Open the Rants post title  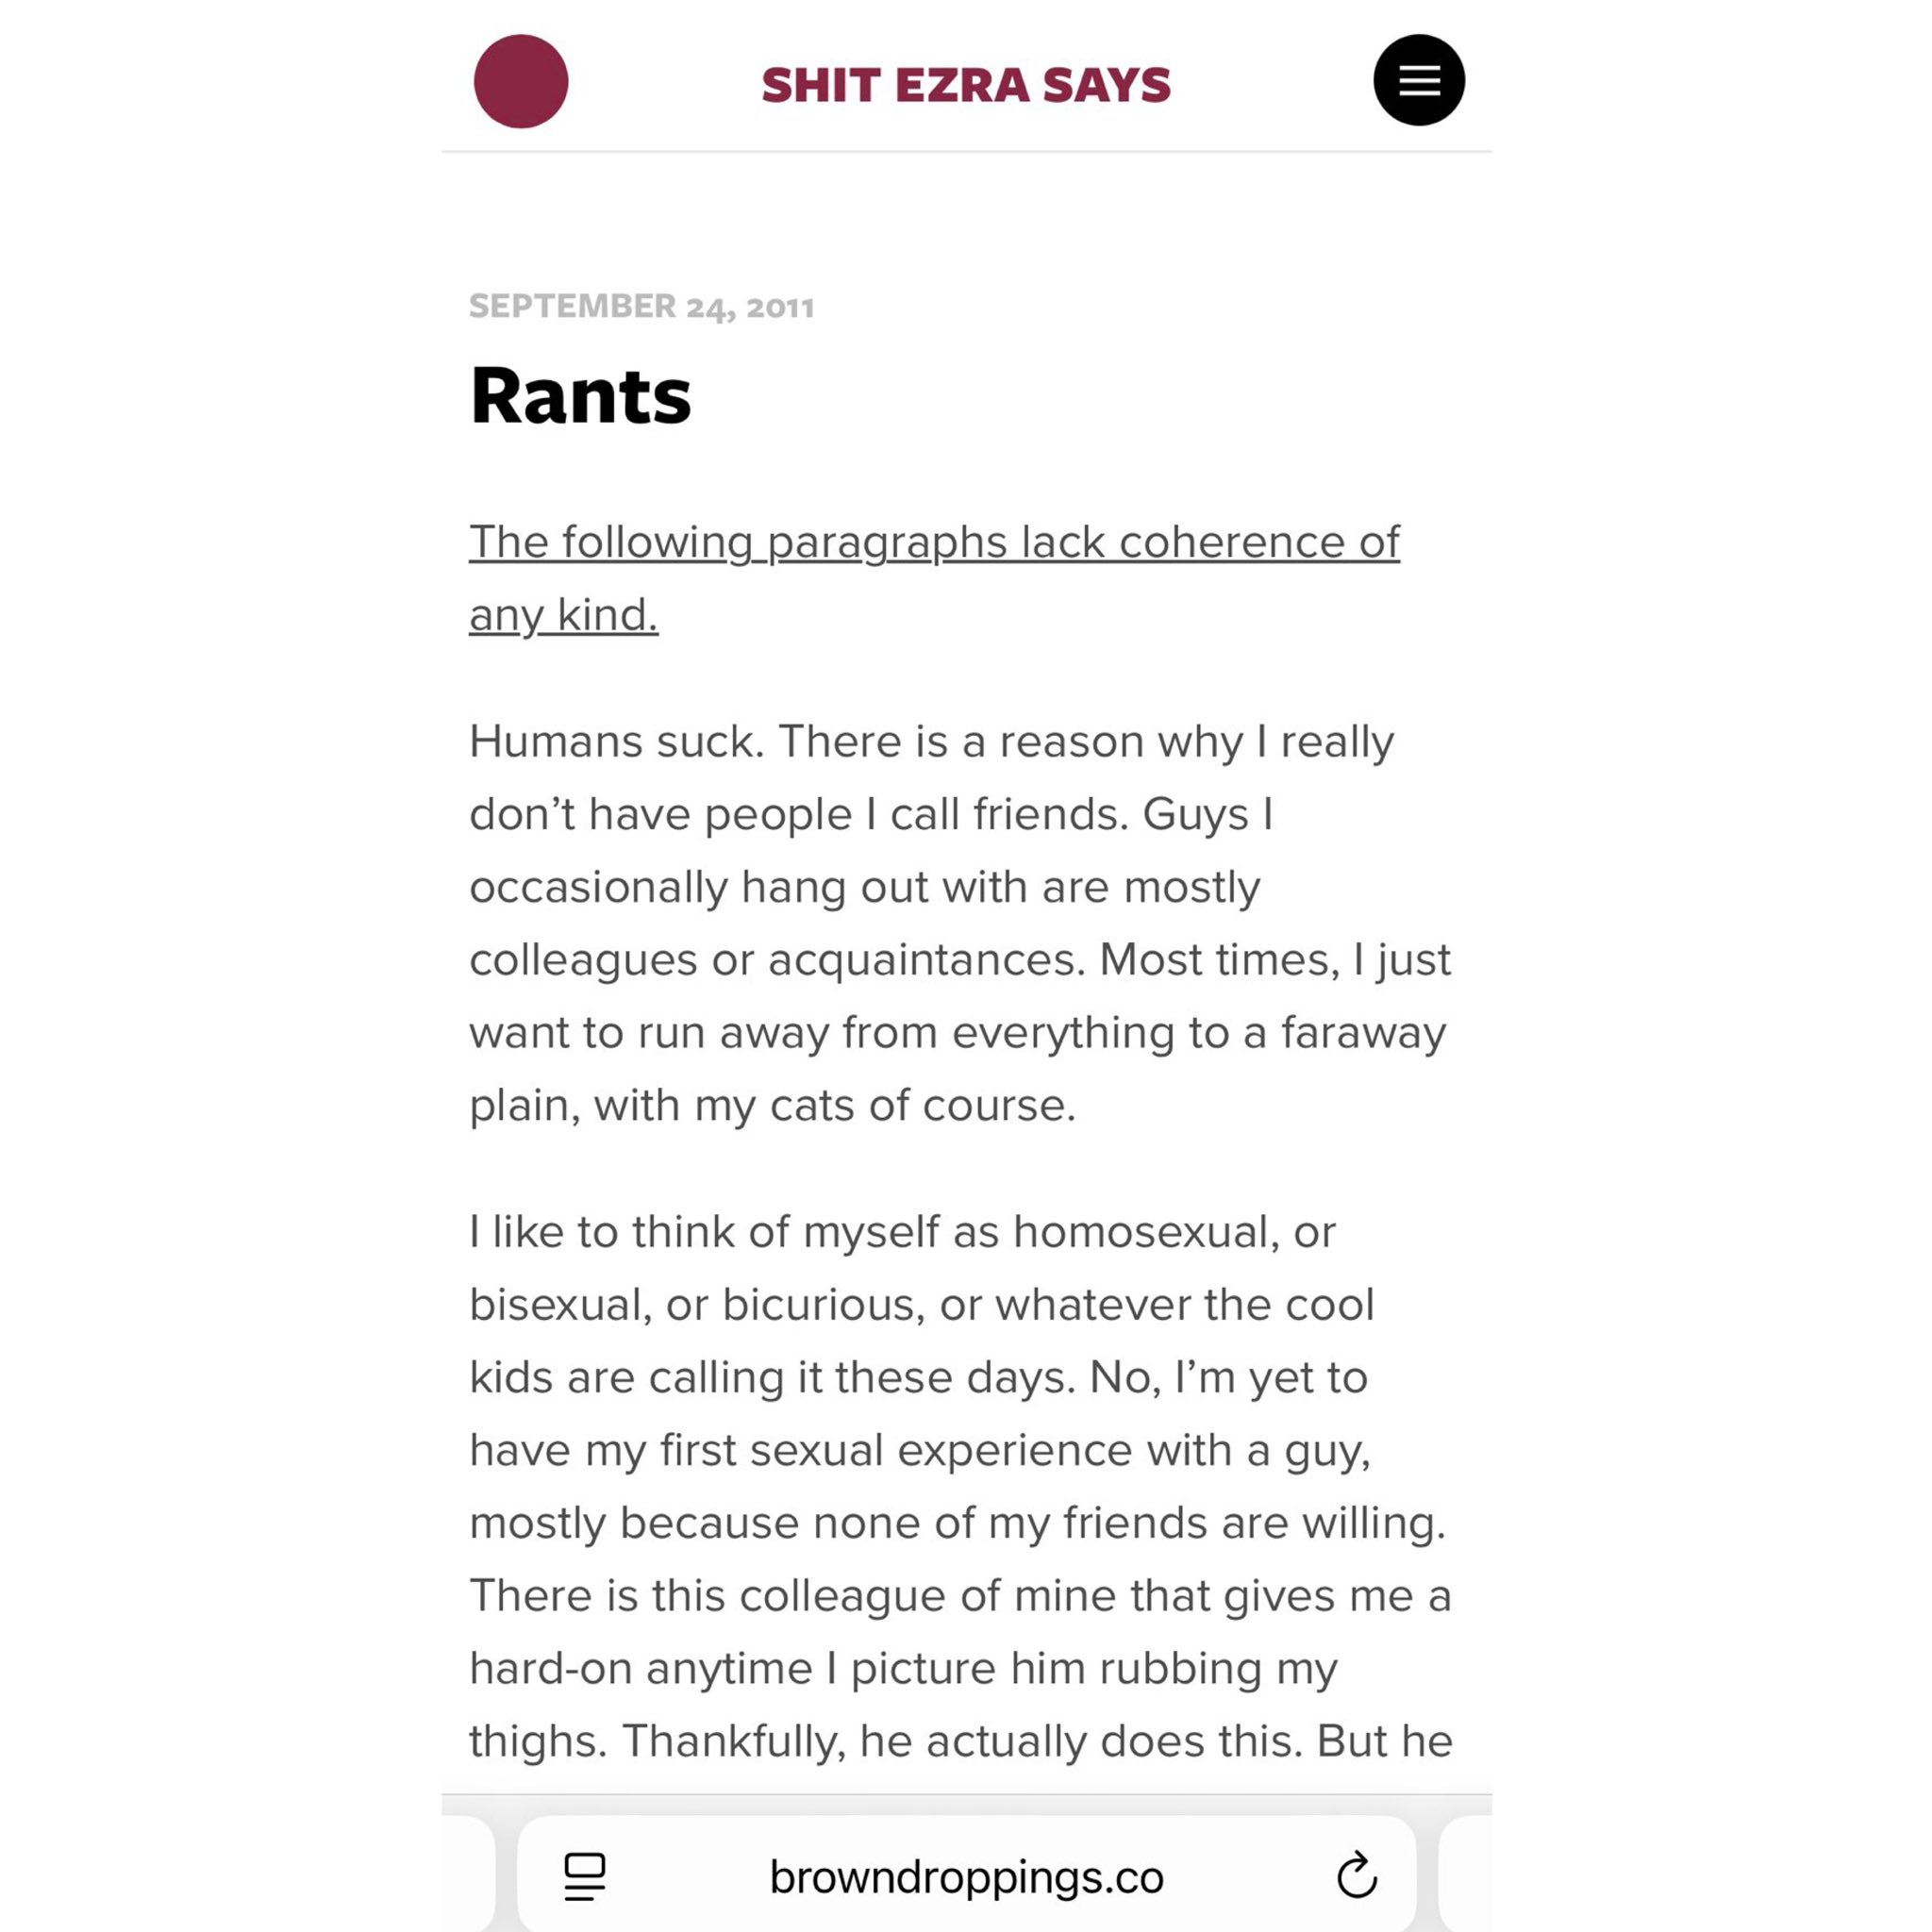tap(580, 397)
